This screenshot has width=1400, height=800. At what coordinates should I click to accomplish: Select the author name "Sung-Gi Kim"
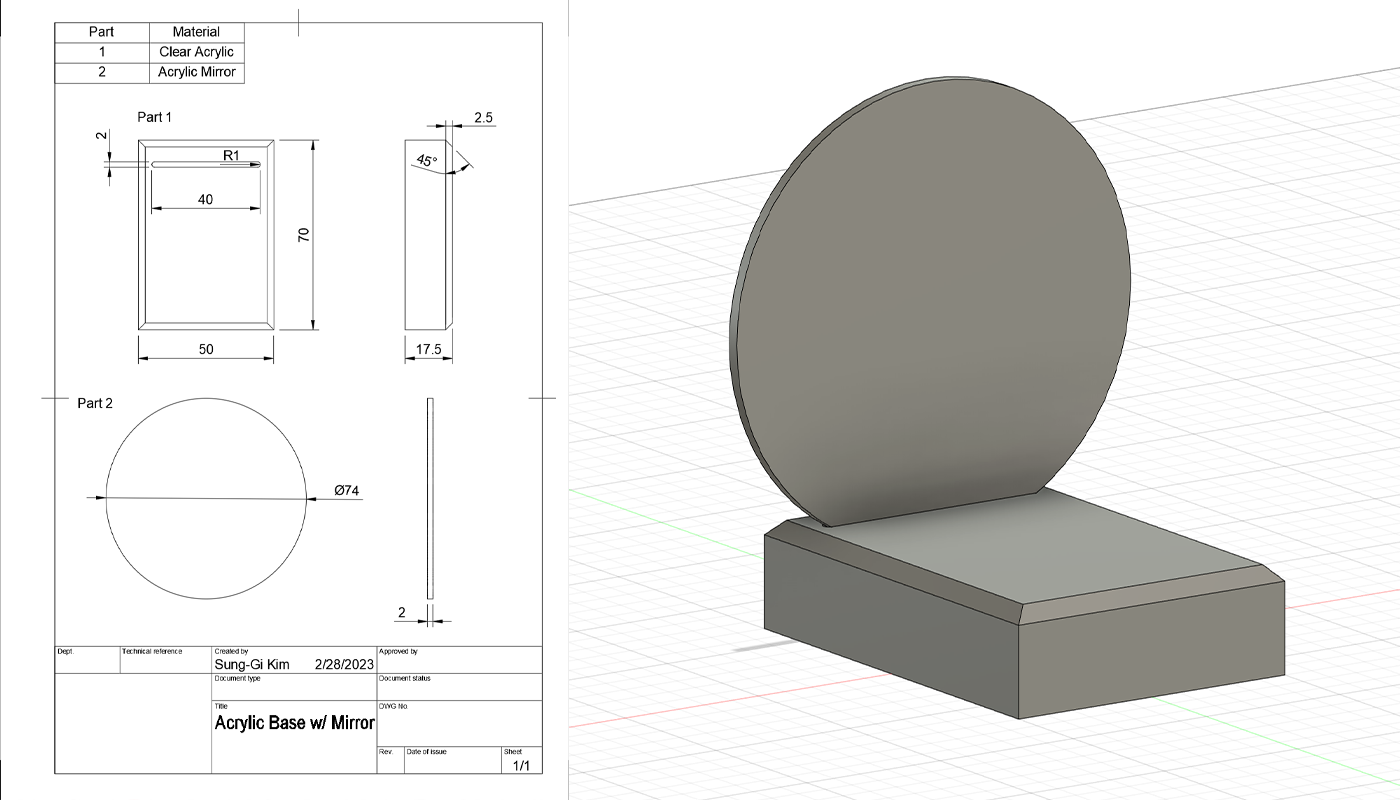pos(252,664)
